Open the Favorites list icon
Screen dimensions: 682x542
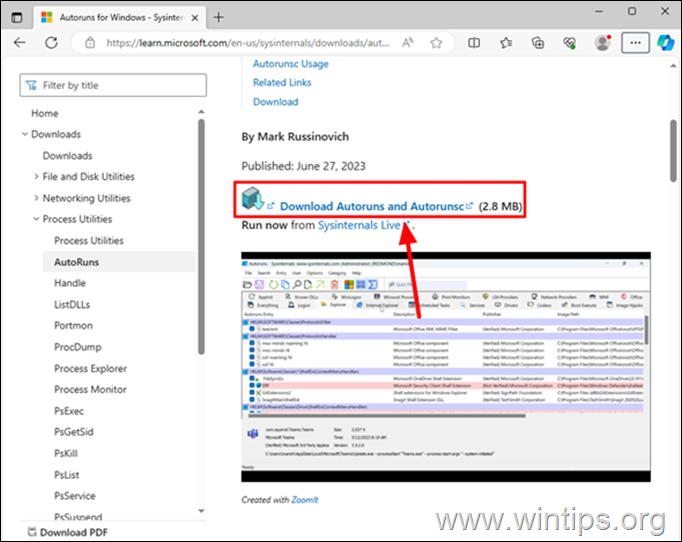coord(506,43)
